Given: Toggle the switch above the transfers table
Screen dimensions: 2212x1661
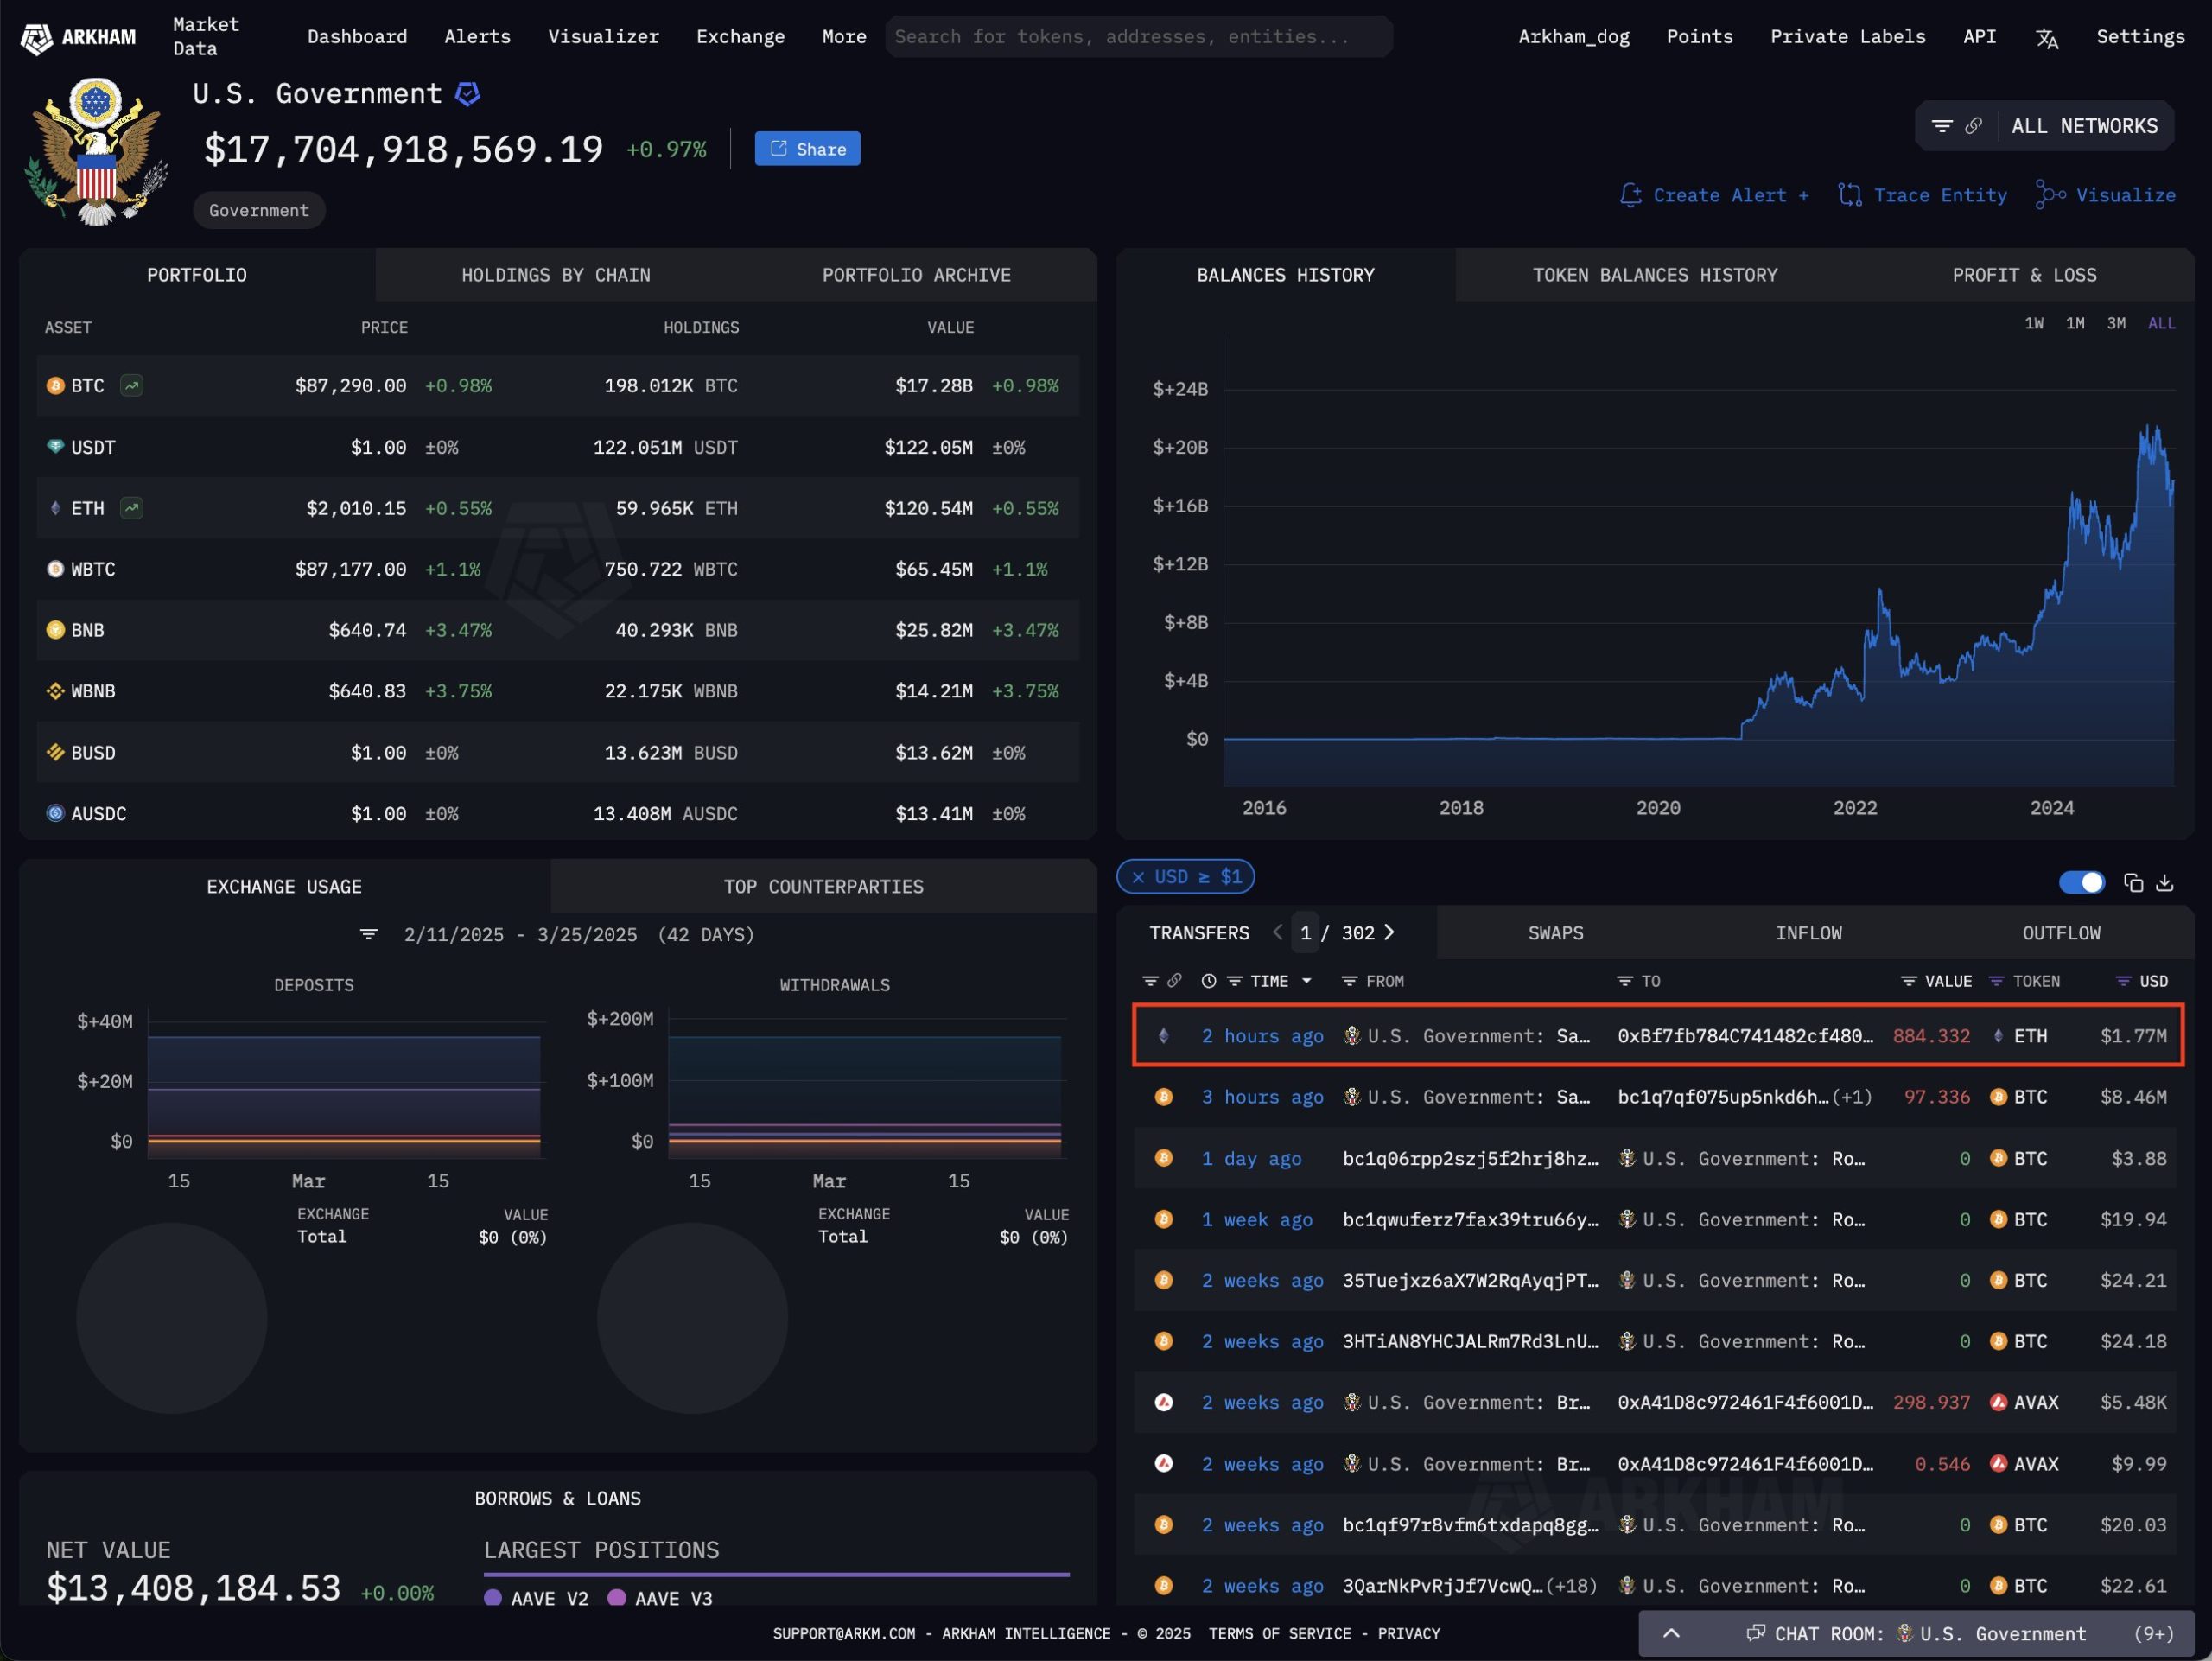Looking at the screenshot, I should pos(2081,882).
